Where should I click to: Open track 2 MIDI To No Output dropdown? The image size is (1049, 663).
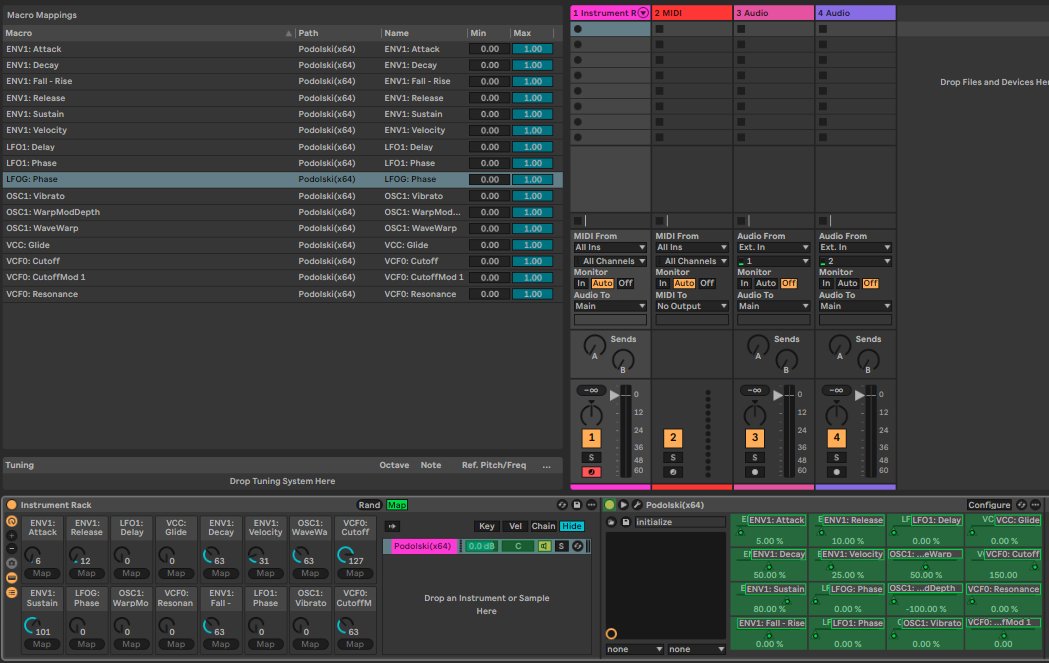point(692,306)
